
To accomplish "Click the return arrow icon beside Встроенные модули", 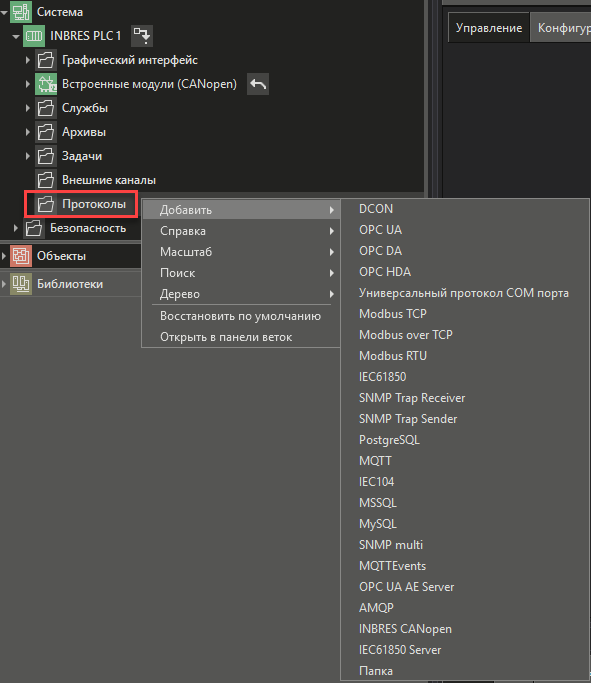I will coord(258,84).
